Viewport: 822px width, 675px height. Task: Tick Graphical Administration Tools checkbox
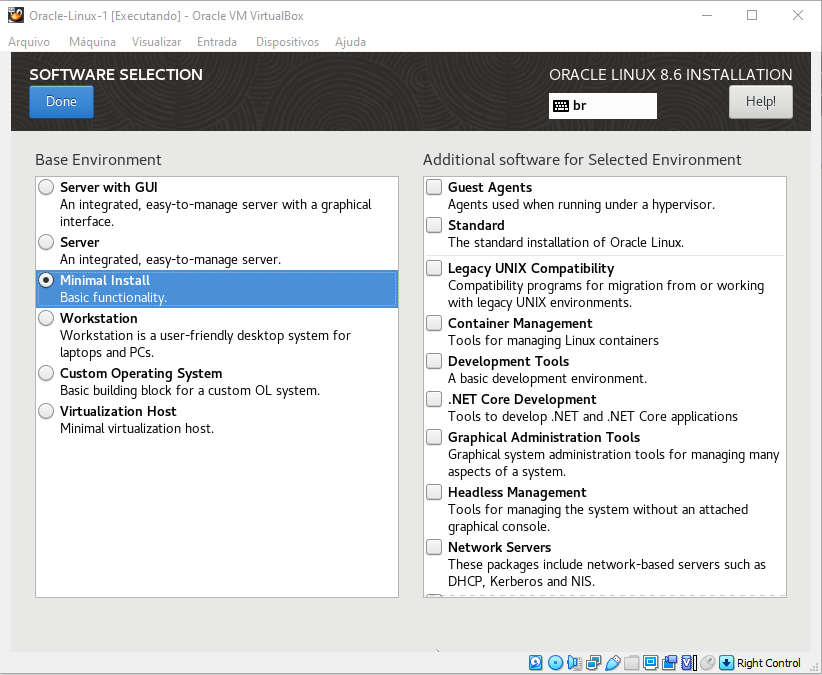(434, 437)
